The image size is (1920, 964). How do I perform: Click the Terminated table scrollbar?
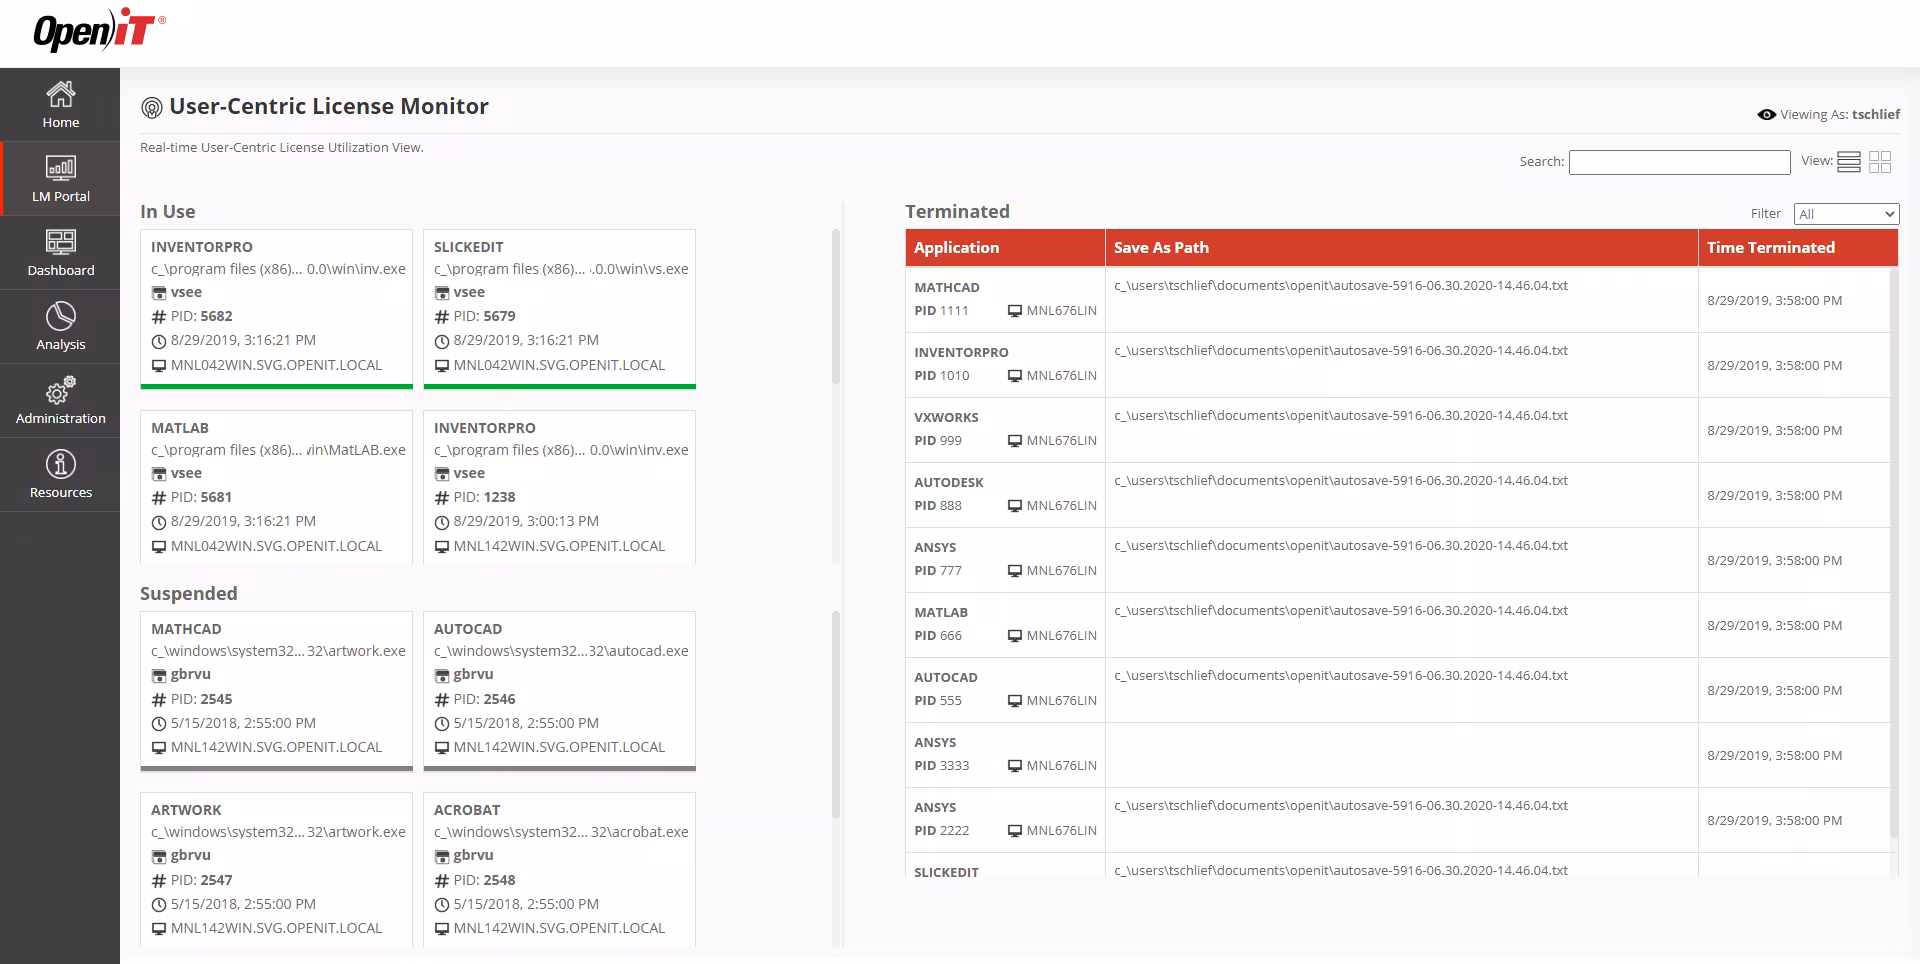tap(1893, 553)
